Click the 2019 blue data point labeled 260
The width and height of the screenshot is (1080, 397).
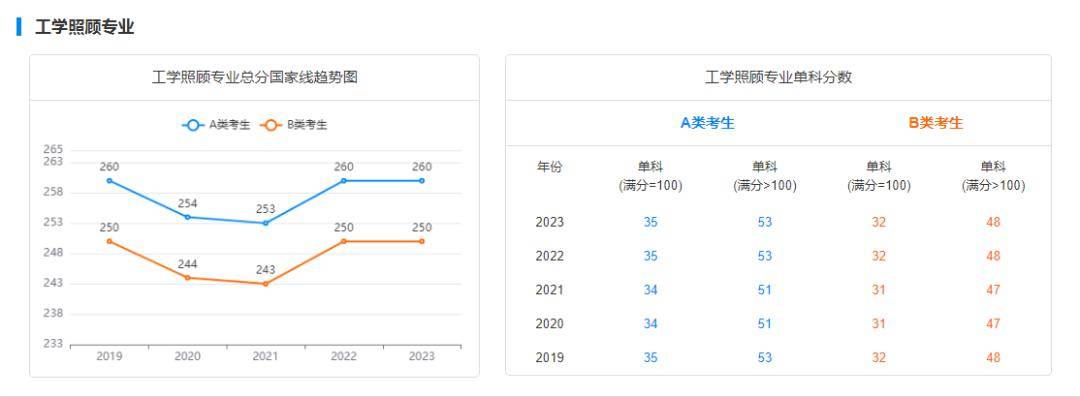click(110, 181)
